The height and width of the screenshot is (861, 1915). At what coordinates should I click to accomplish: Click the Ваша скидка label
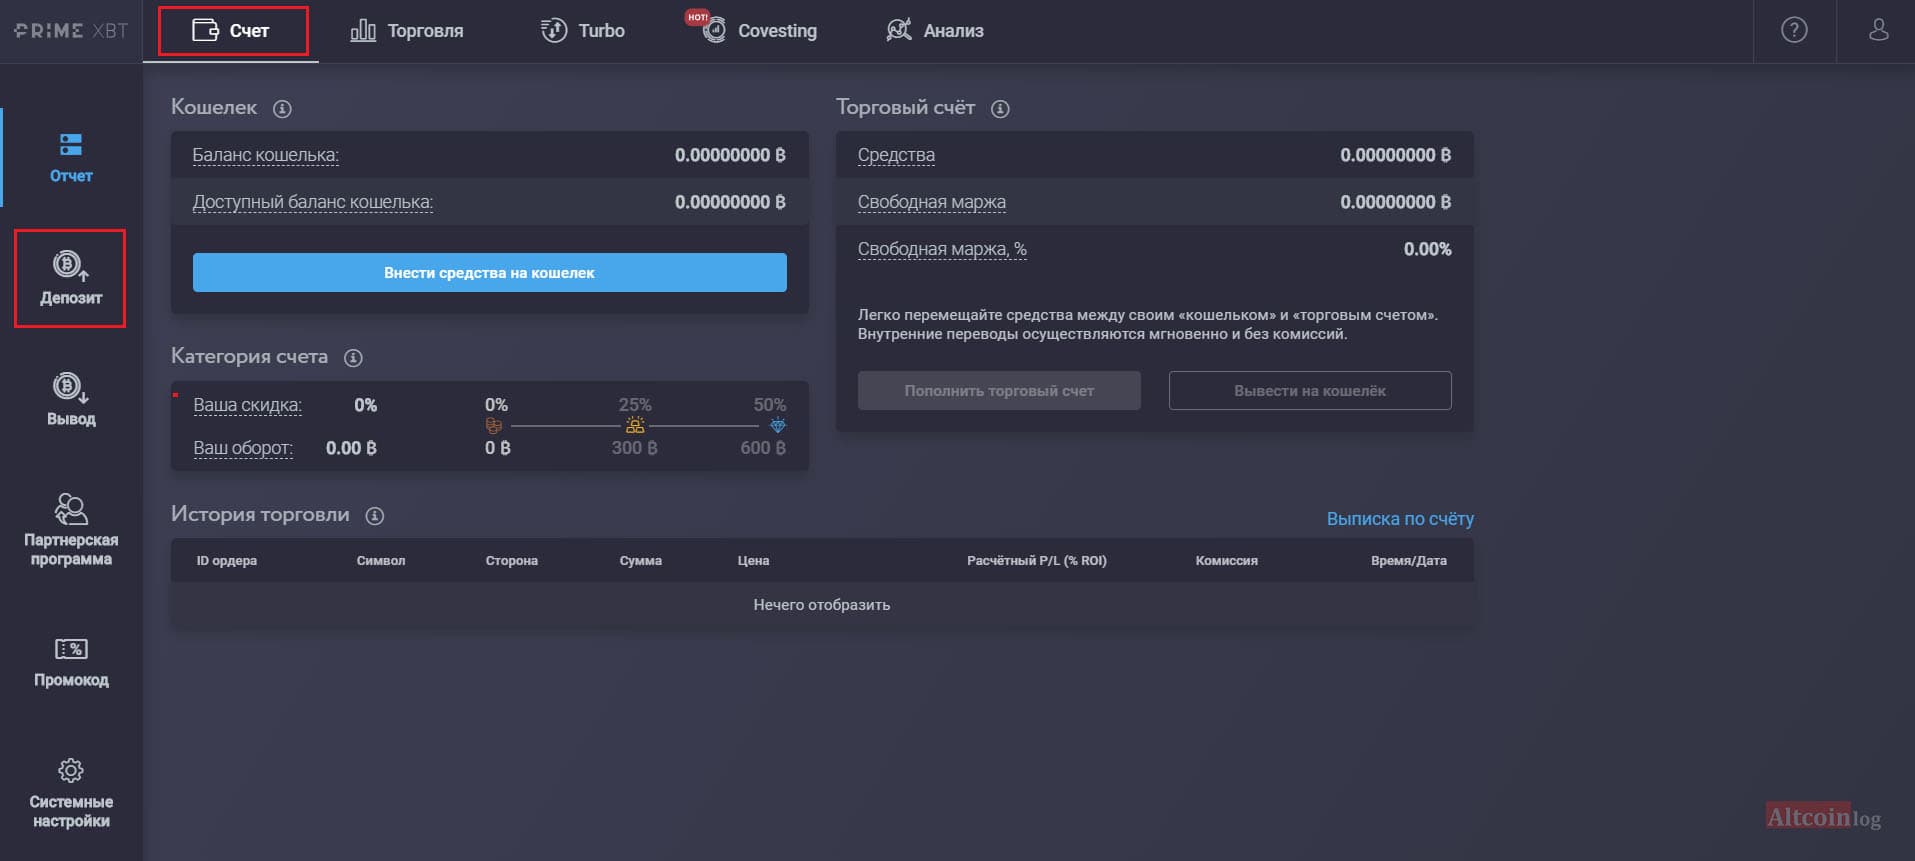tap(248, 406)
